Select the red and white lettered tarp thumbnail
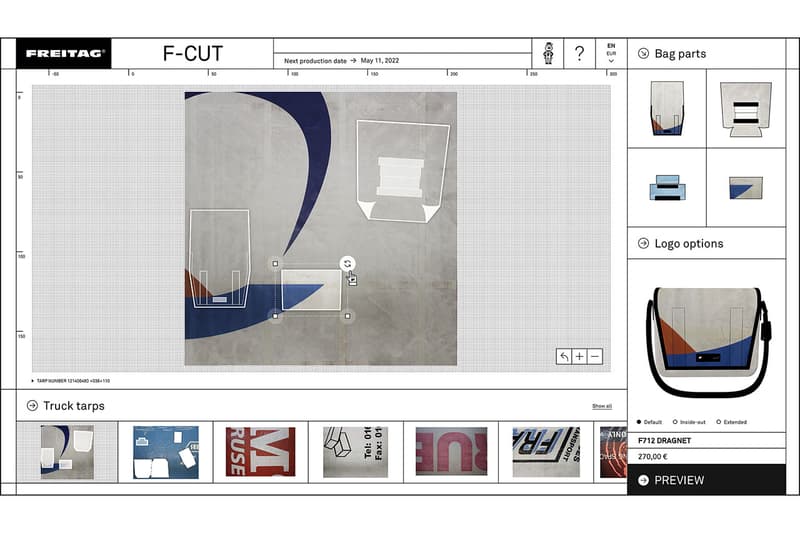 260,452
